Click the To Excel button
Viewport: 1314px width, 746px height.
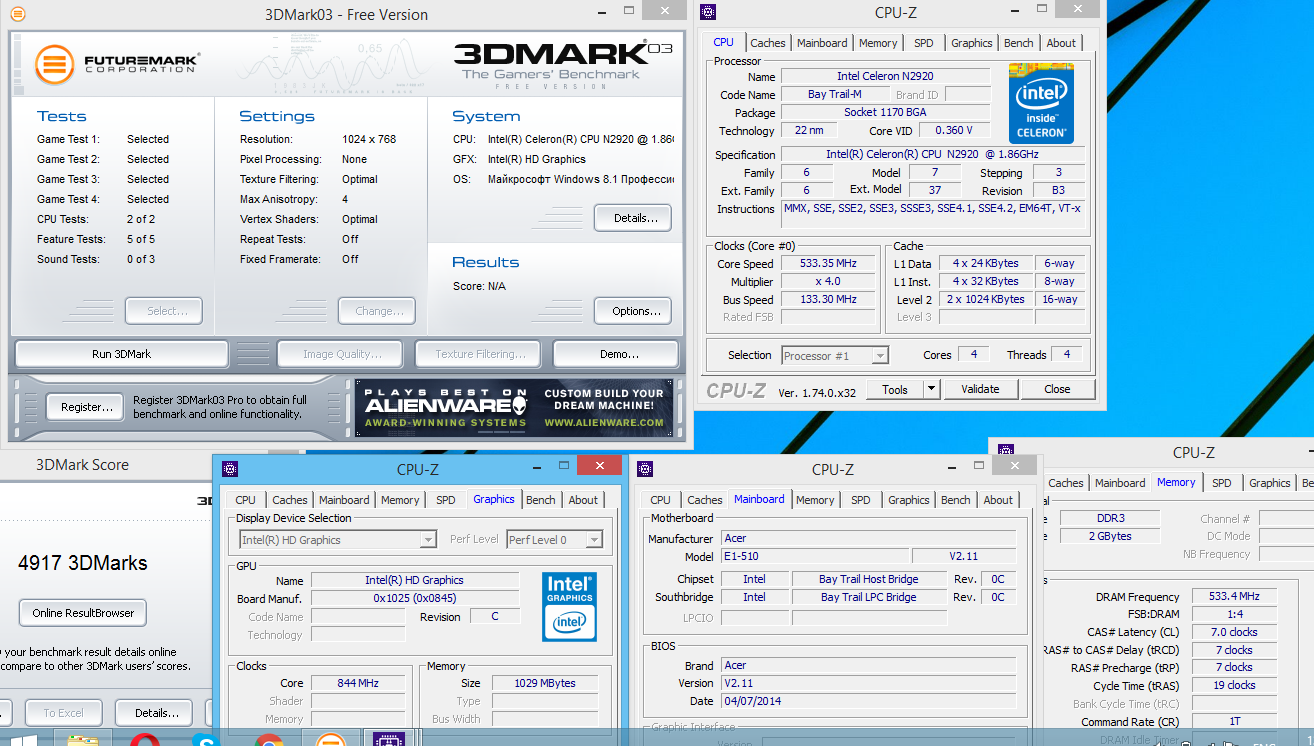pyautogui.click(x=63, y=713)
